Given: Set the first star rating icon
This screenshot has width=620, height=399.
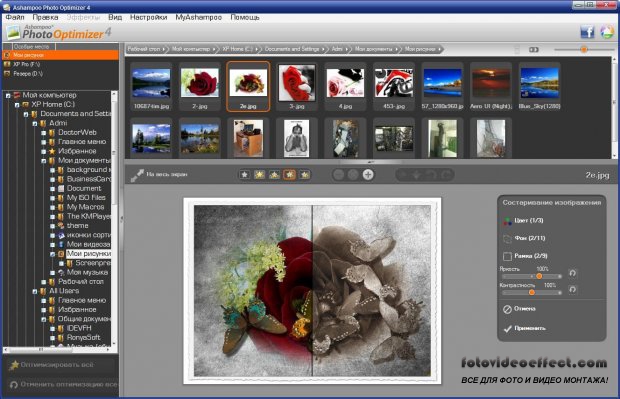Looking at the screenshot, I should pos(244,174).
